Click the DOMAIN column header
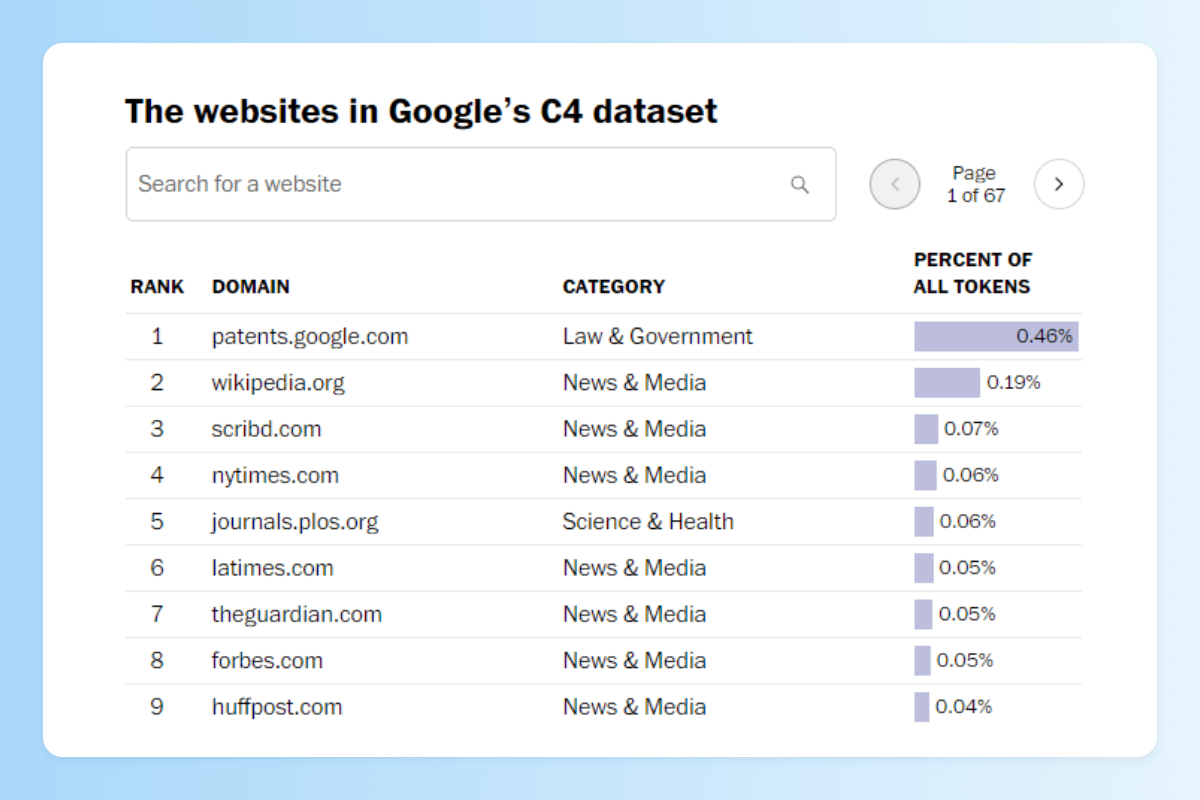 tap(251, 287)
